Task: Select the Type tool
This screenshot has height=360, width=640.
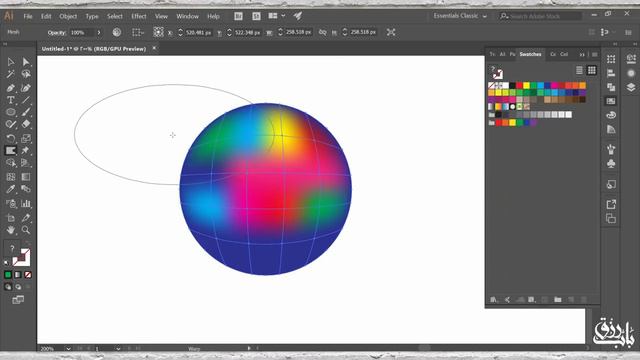Action: [11, 100]
